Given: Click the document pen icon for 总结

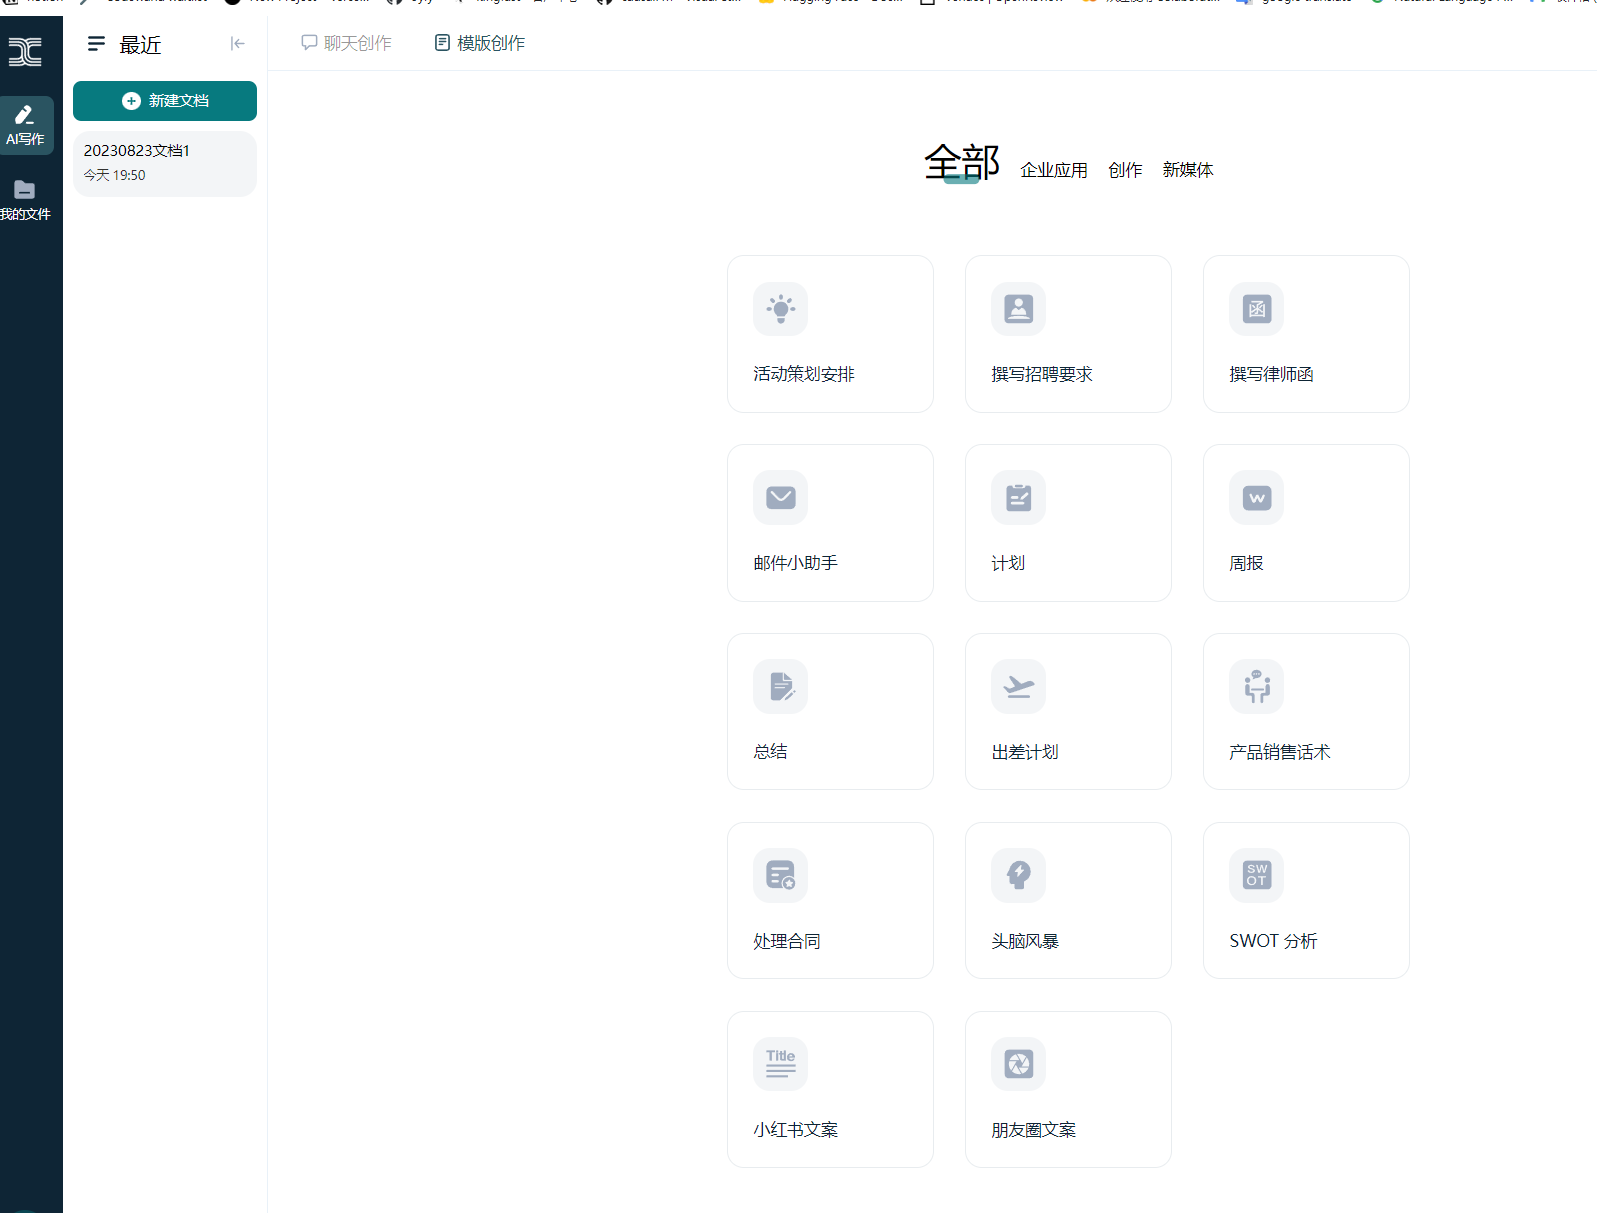Looking at the screenshot, I should (780, 687).
